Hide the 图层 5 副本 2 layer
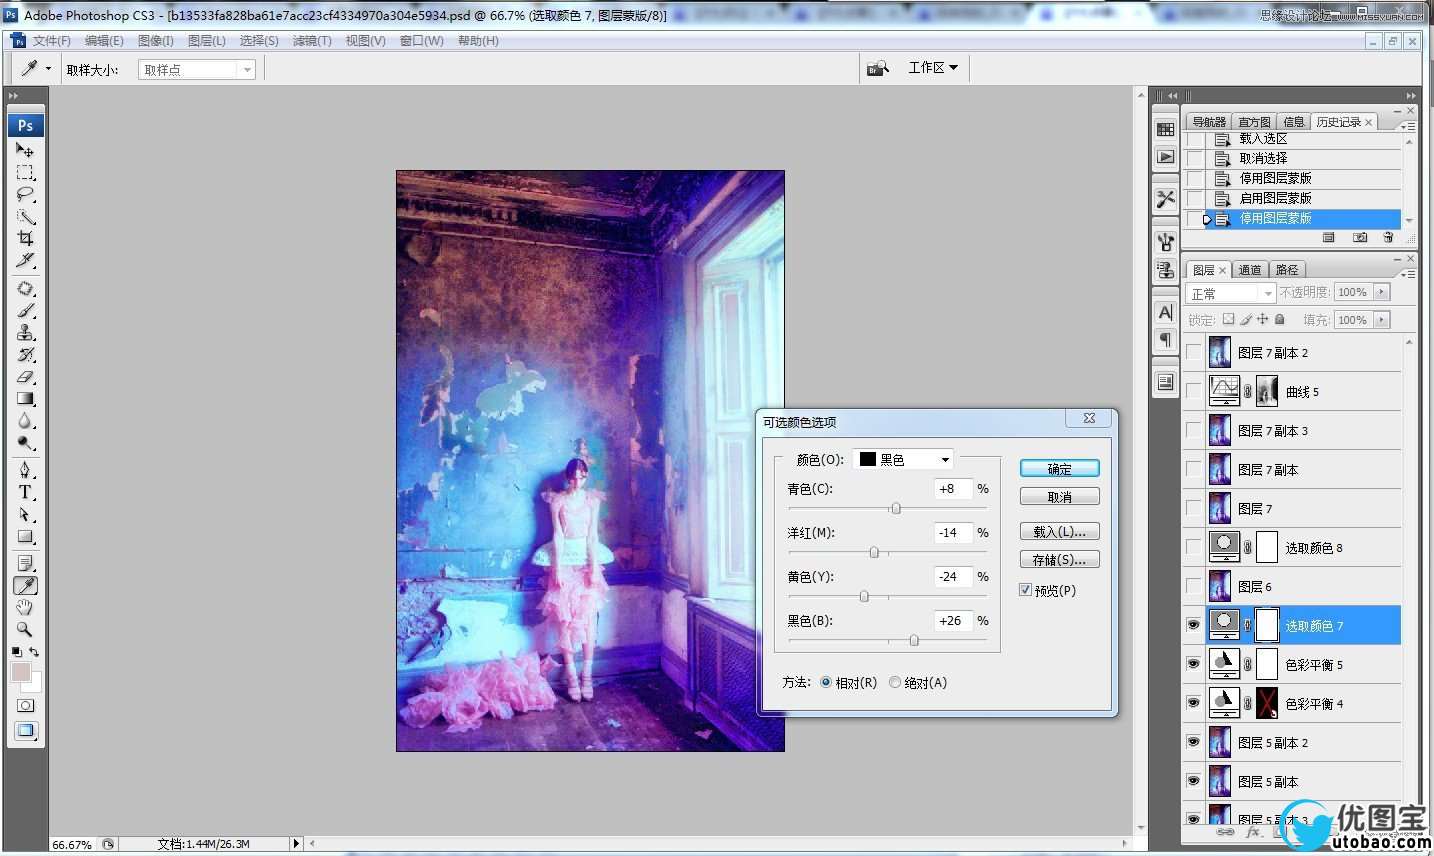The image size is (1434, 856). pyautogui.click(x=1193, y=742)
